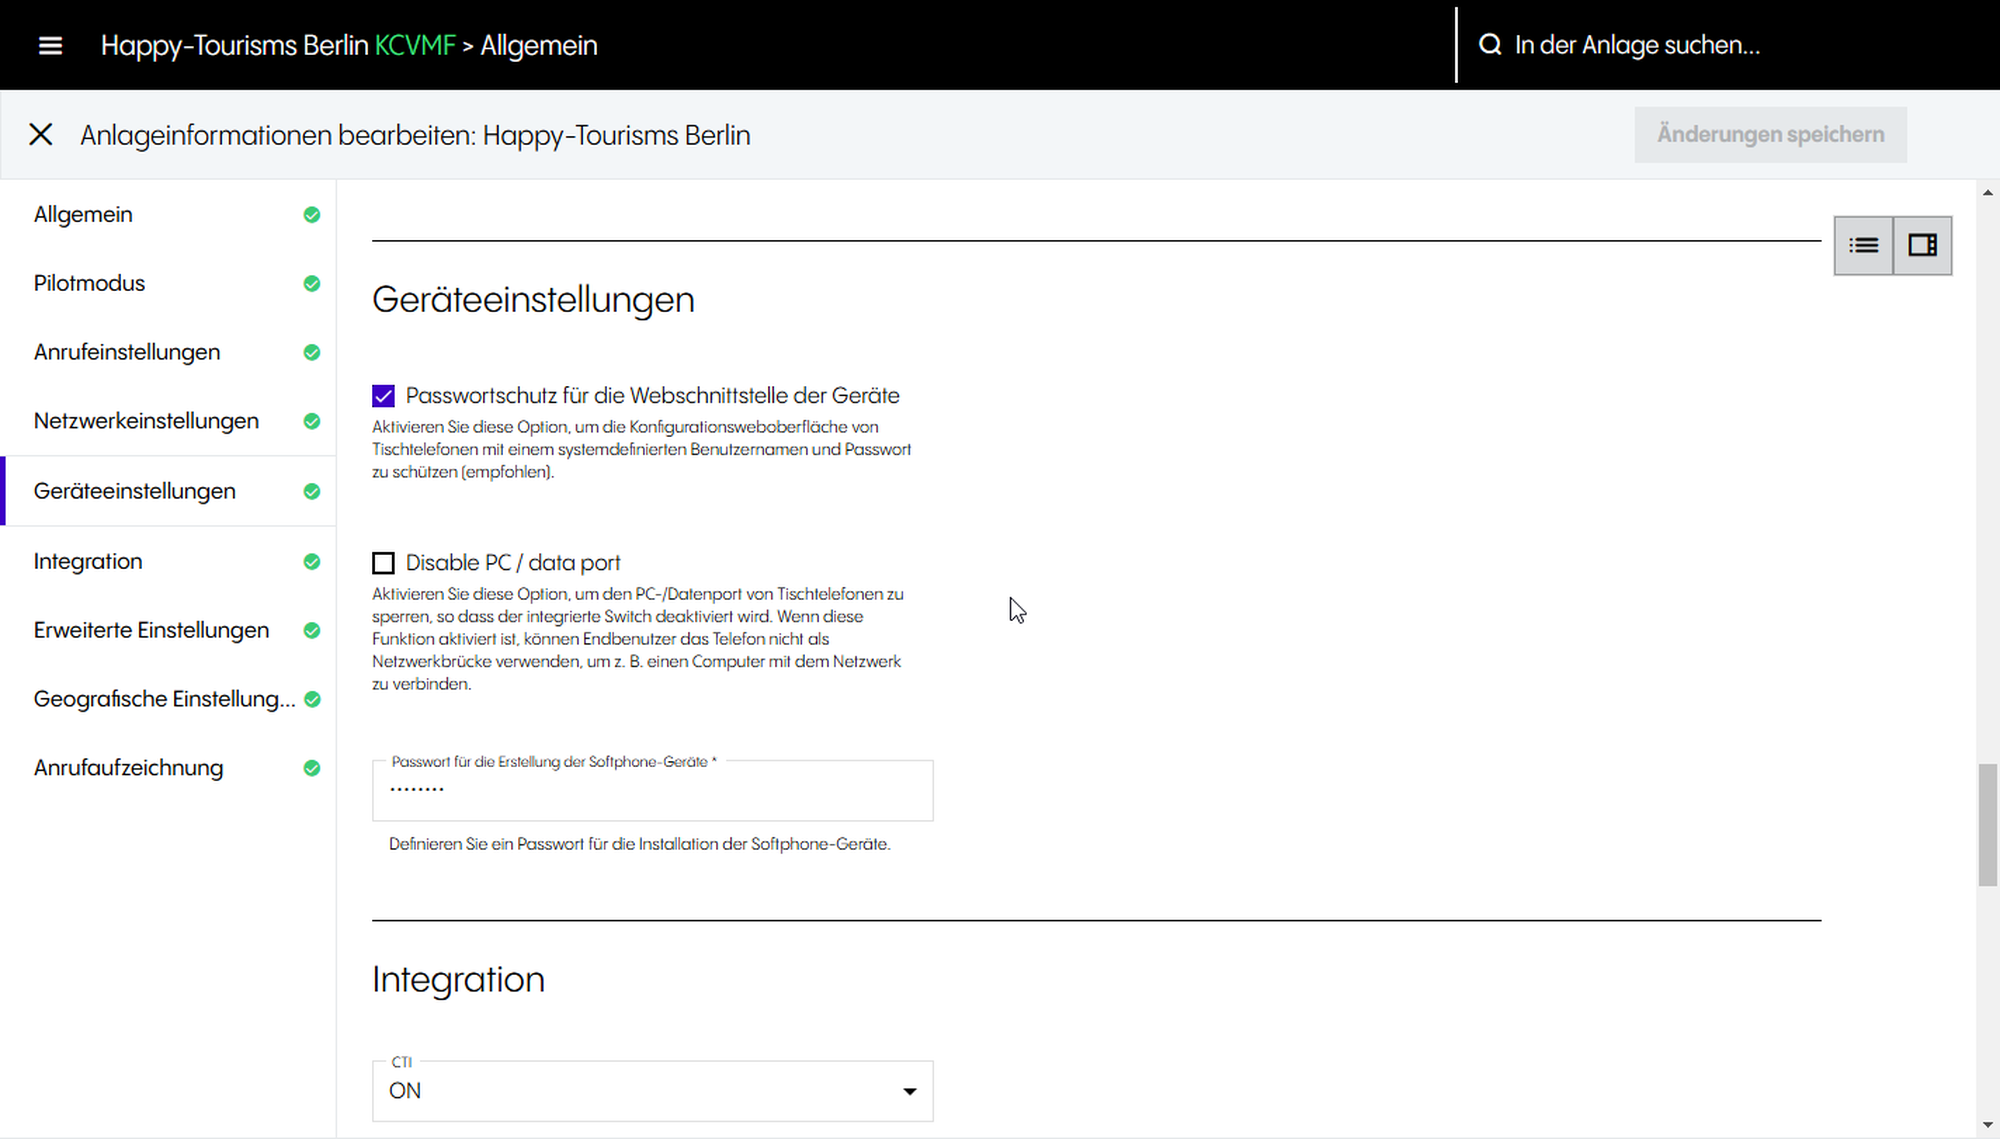Click Änderungen speichern button
Screen dimensions: 2000x1139
click(x=1770, y=135)
